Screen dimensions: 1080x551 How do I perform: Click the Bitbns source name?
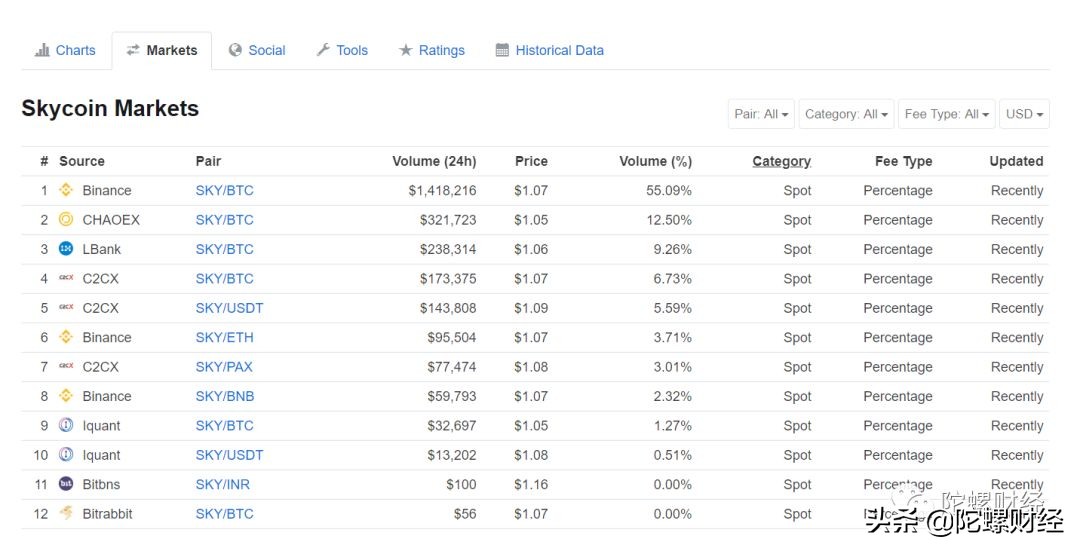[101, 484]
